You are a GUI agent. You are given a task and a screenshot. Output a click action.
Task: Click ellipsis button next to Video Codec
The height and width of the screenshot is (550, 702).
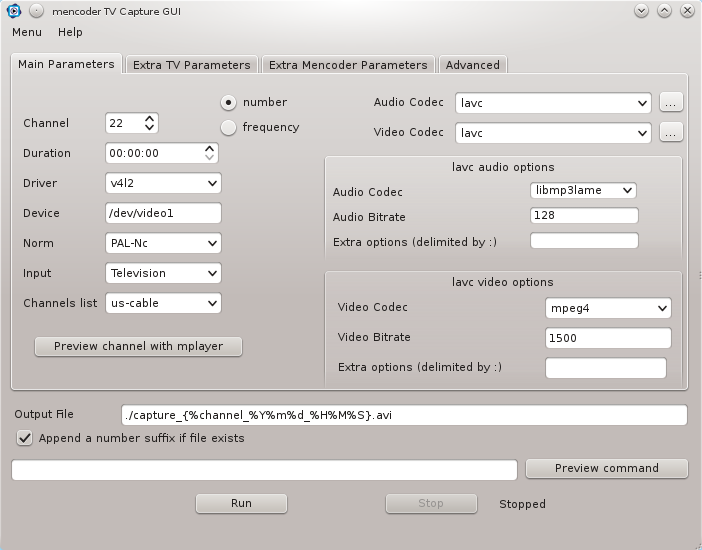click(671, 133)
